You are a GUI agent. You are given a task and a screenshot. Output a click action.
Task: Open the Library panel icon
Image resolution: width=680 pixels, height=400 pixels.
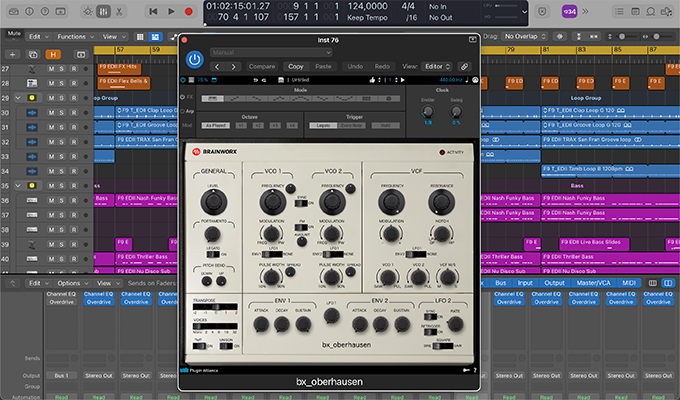click(14, 12)
